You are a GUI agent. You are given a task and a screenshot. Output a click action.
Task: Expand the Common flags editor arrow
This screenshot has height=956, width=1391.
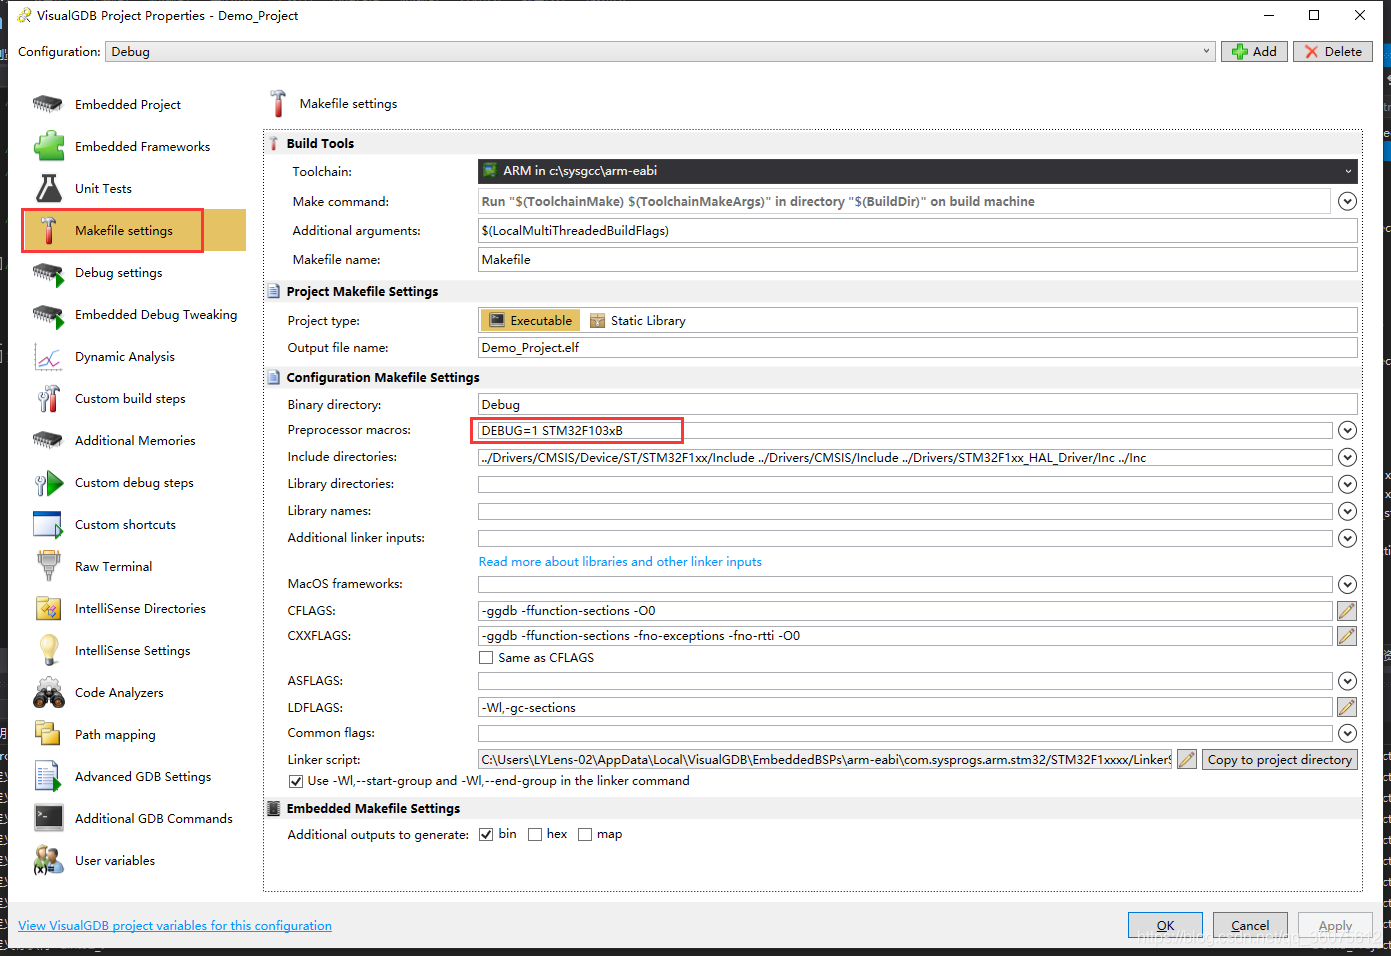click(1347, 734)
